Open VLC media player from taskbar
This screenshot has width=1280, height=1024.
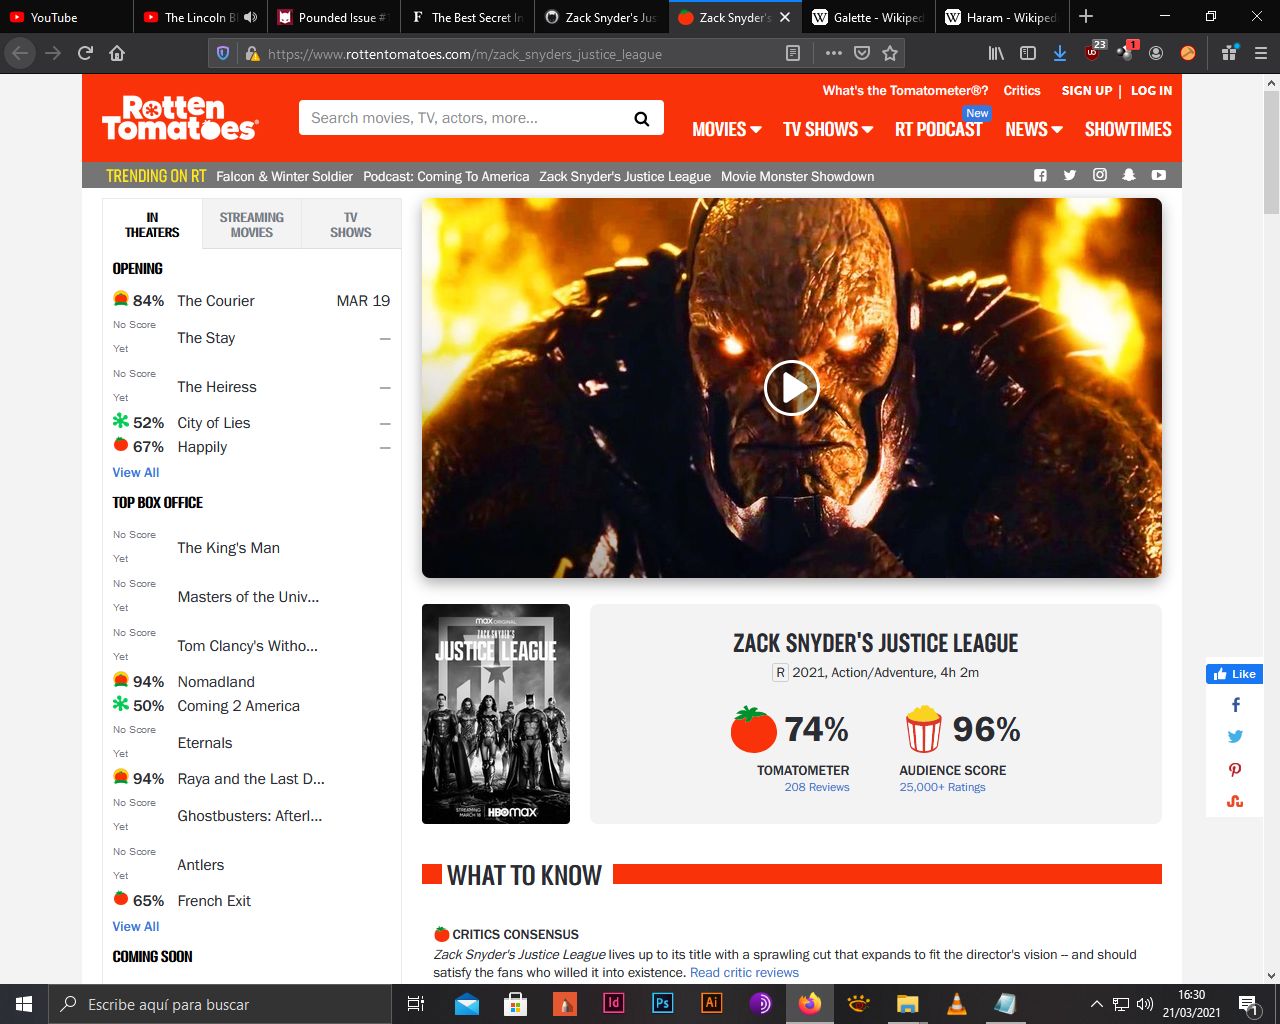coord(956,1004)
